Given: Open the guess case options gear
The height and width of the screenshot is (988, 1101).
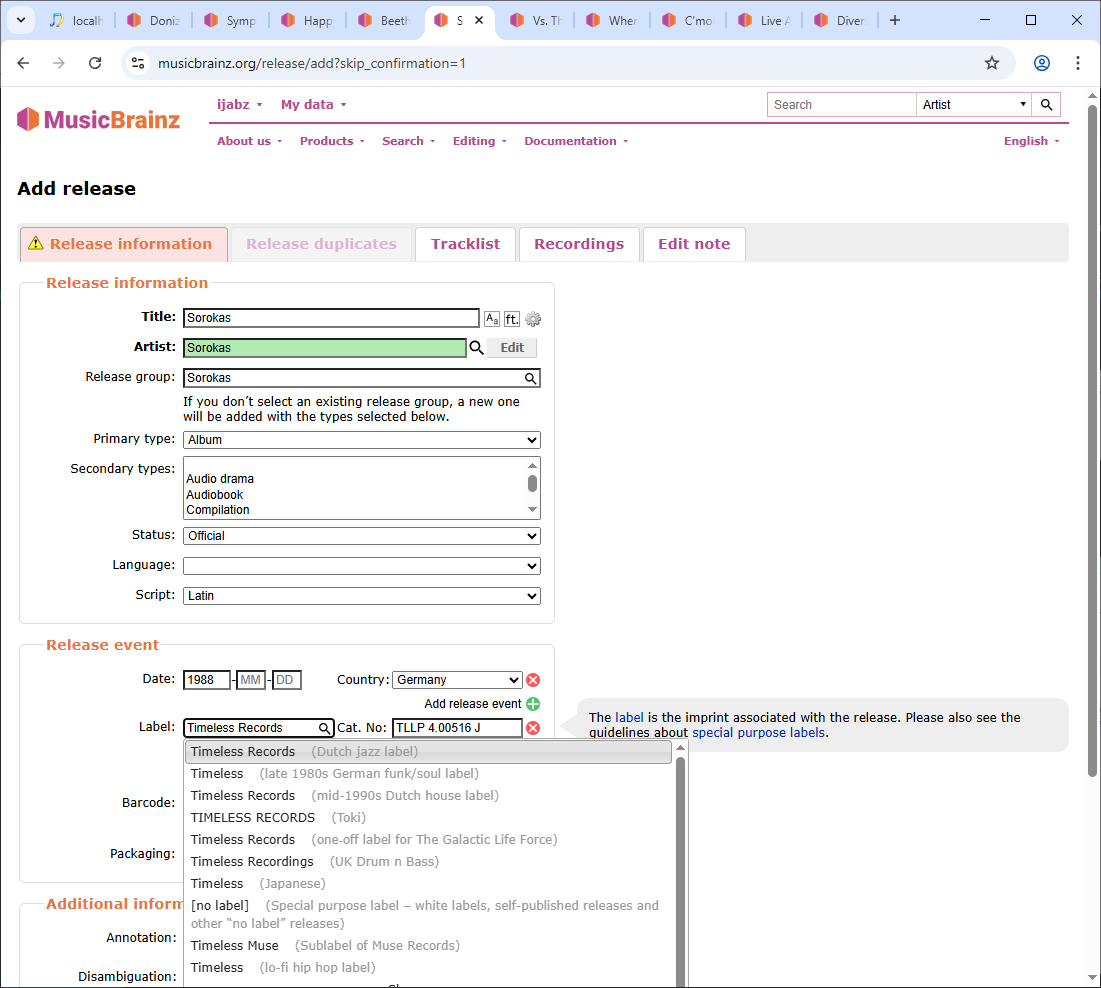Looking at the screenshot, I should (x=534, y=319).
